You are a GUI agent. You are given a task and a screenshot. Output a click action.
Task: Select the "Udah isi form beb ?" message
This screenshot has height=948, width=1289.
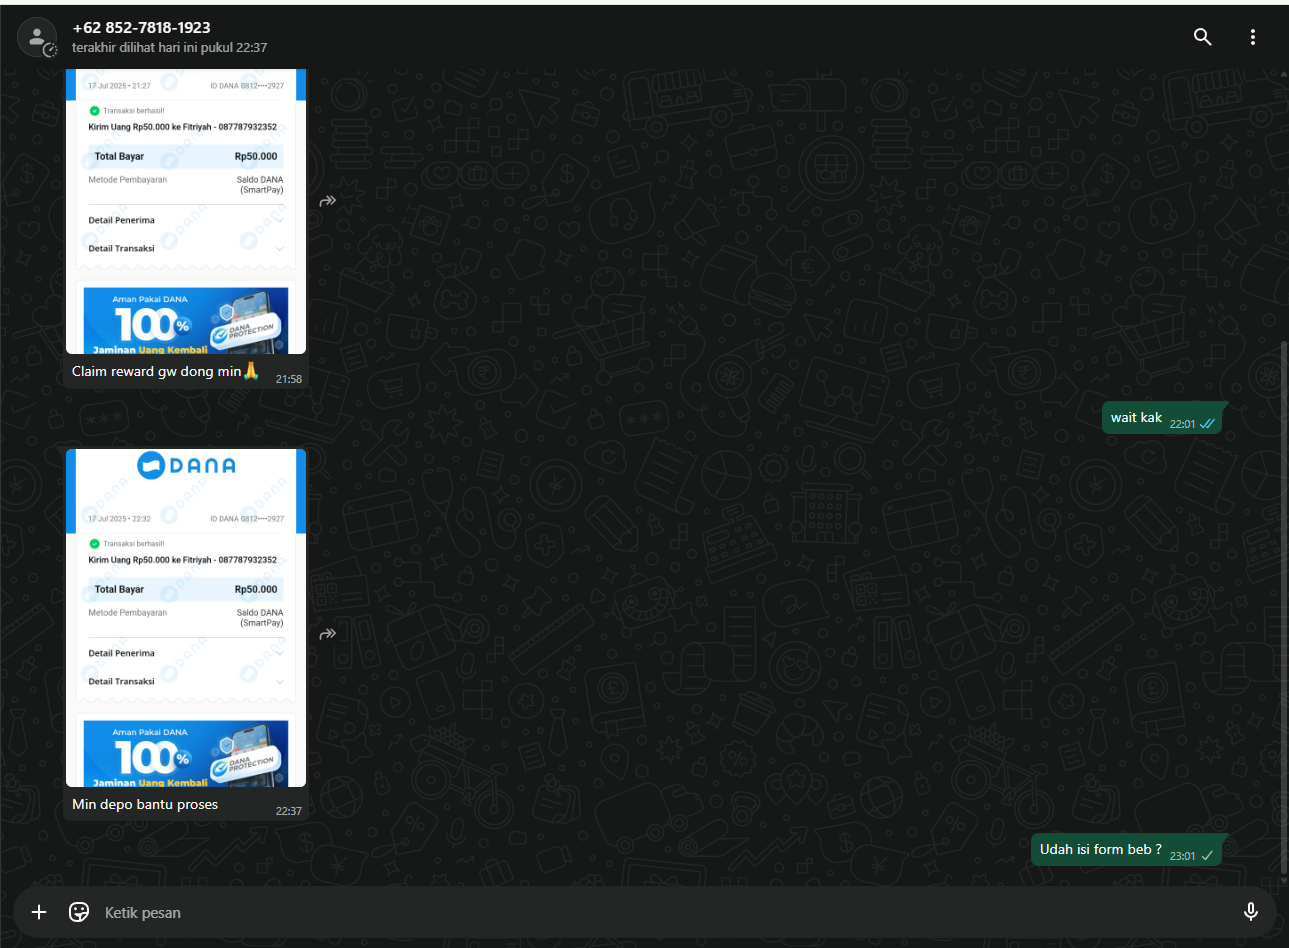[x=1101, y=849]
